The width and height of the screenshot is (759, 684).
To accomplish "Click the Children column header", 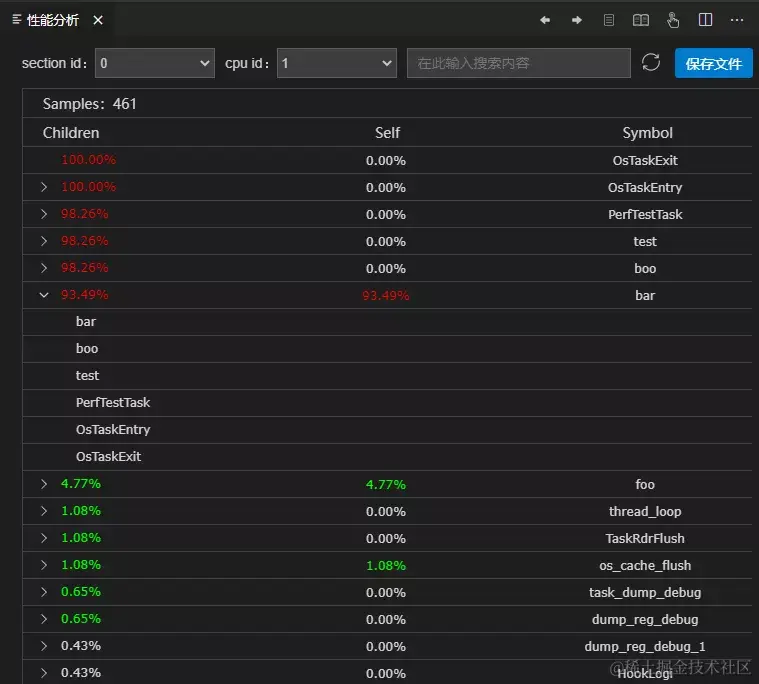I will (x=71, y=133).
